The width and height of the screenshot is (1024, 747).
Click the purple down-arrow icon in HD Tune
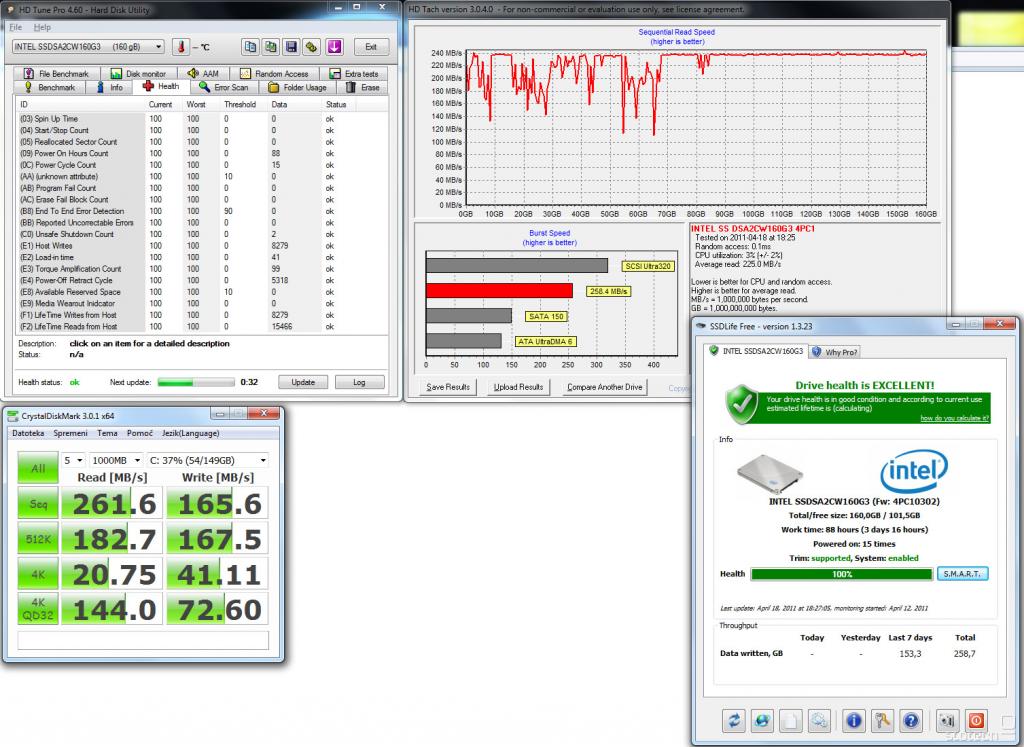coord(334,47)
